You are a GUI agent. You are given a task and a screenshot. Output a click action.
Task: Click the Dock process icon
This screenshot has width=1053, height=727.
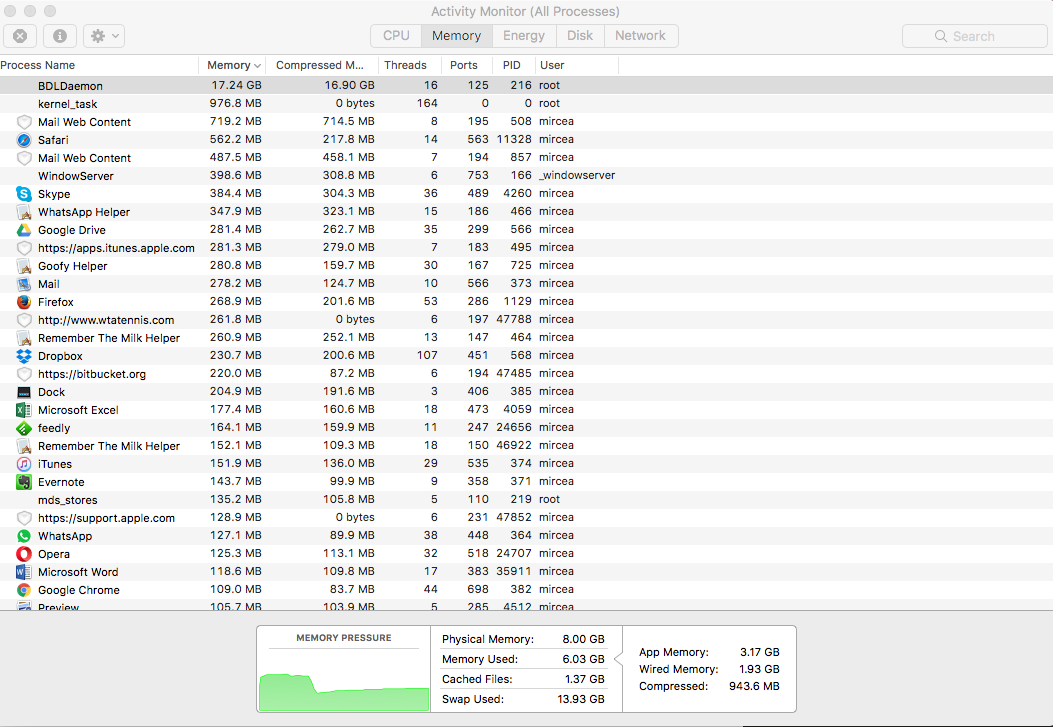[24, 392]
